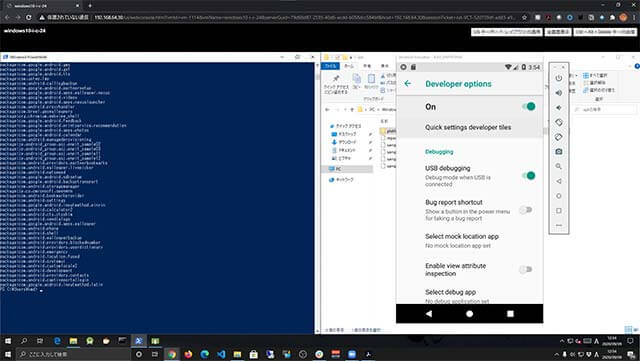Click Edge icon in the upper taskbar

click(57, 341)
